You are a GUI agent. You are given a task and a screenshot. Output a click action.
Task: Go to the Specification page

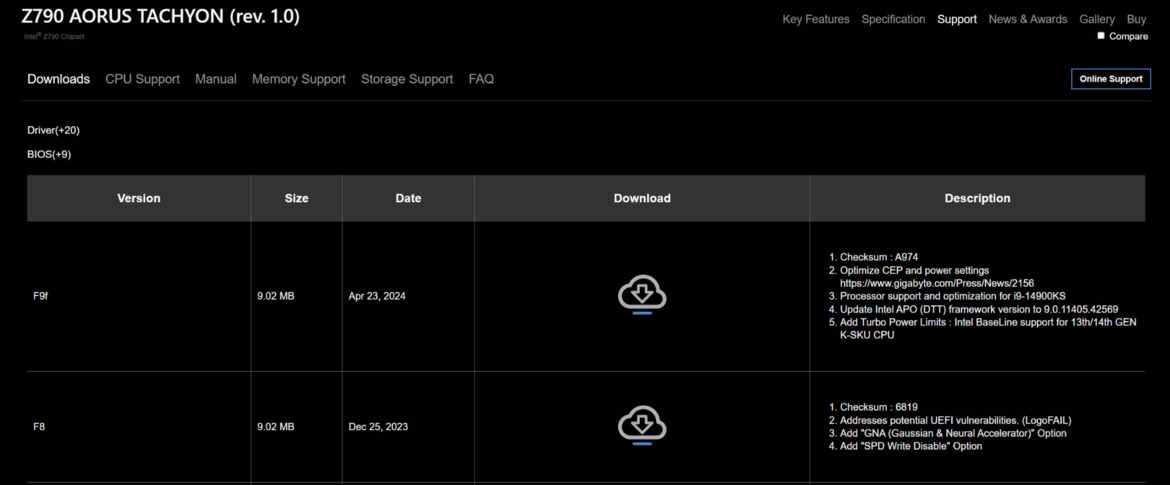[893, 19]
